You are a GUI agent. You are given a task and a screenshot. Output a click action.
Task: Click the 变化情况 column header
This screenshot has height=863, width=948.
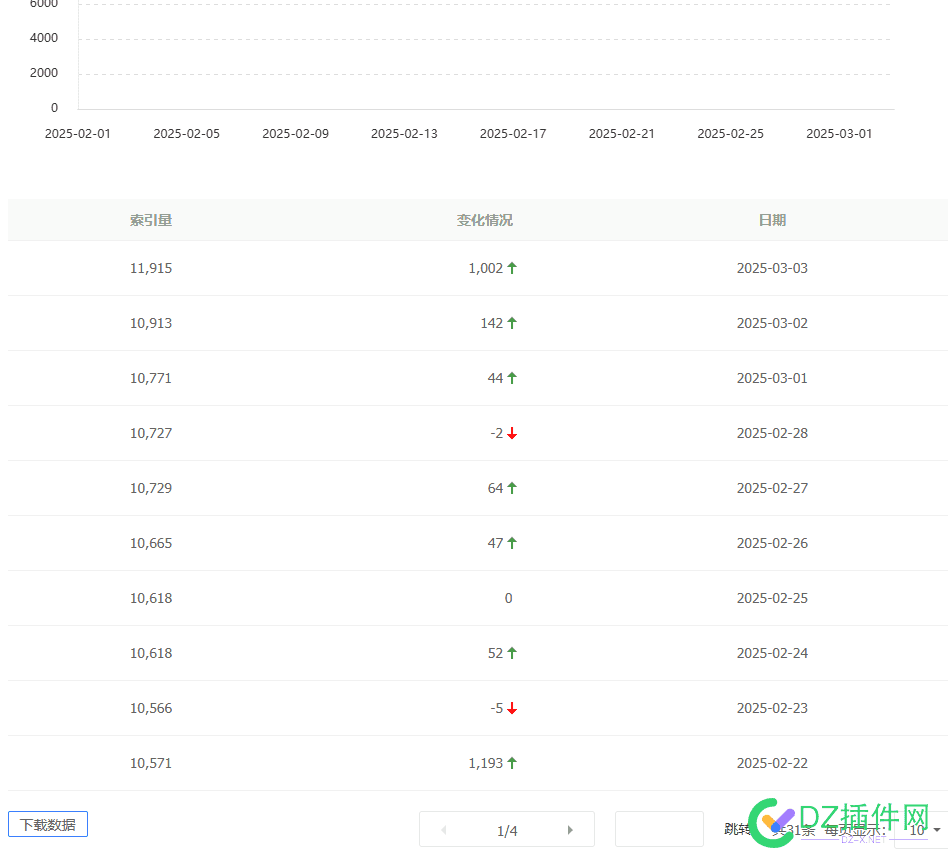[x=484, y=219]
